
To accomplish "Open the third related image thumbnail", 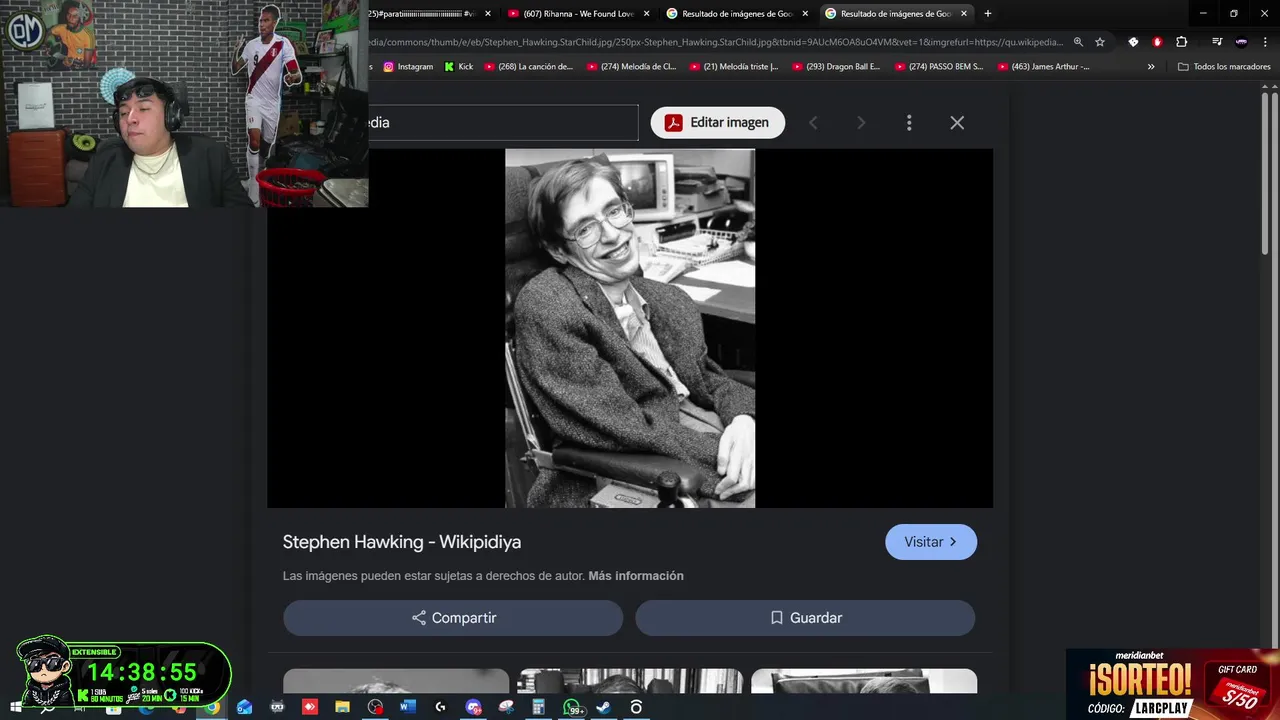I will coord(864,681).
